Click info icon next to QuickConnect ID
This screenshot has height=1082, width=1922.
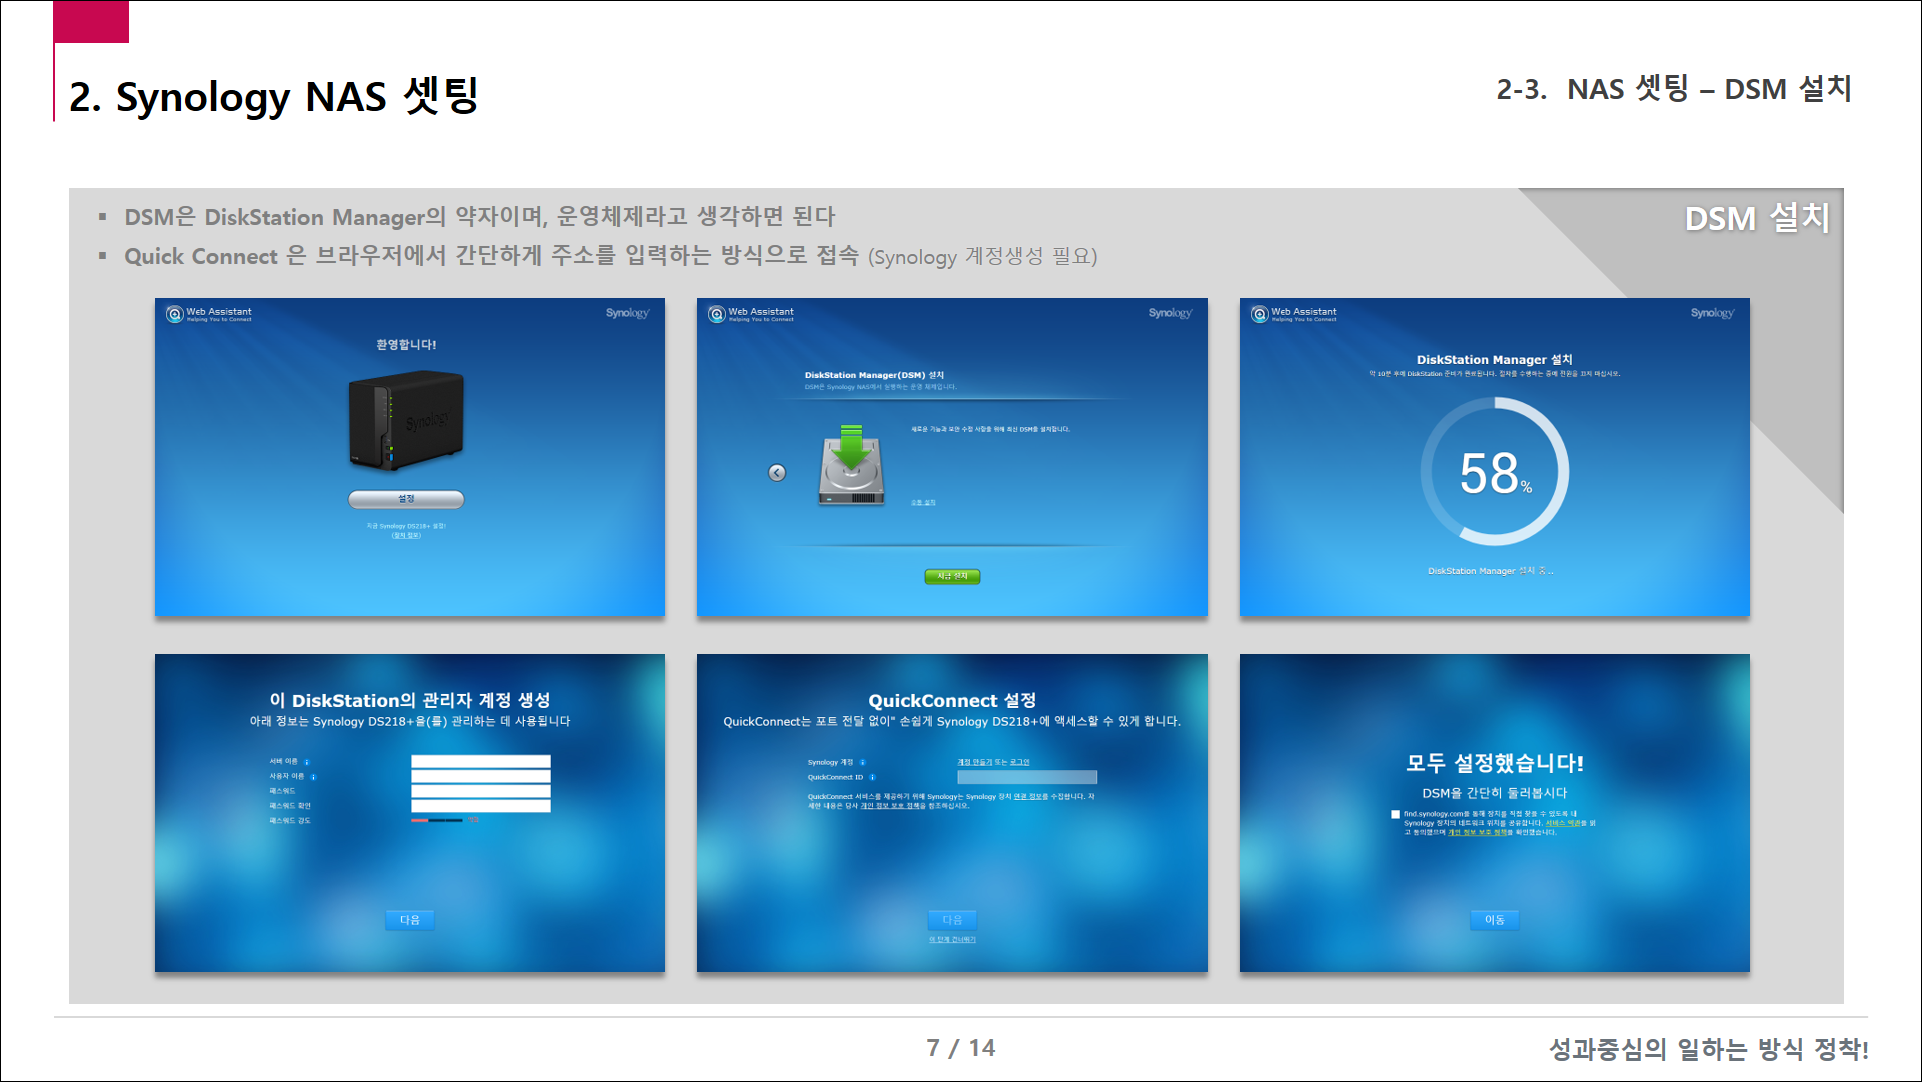[x=872, y=777]
